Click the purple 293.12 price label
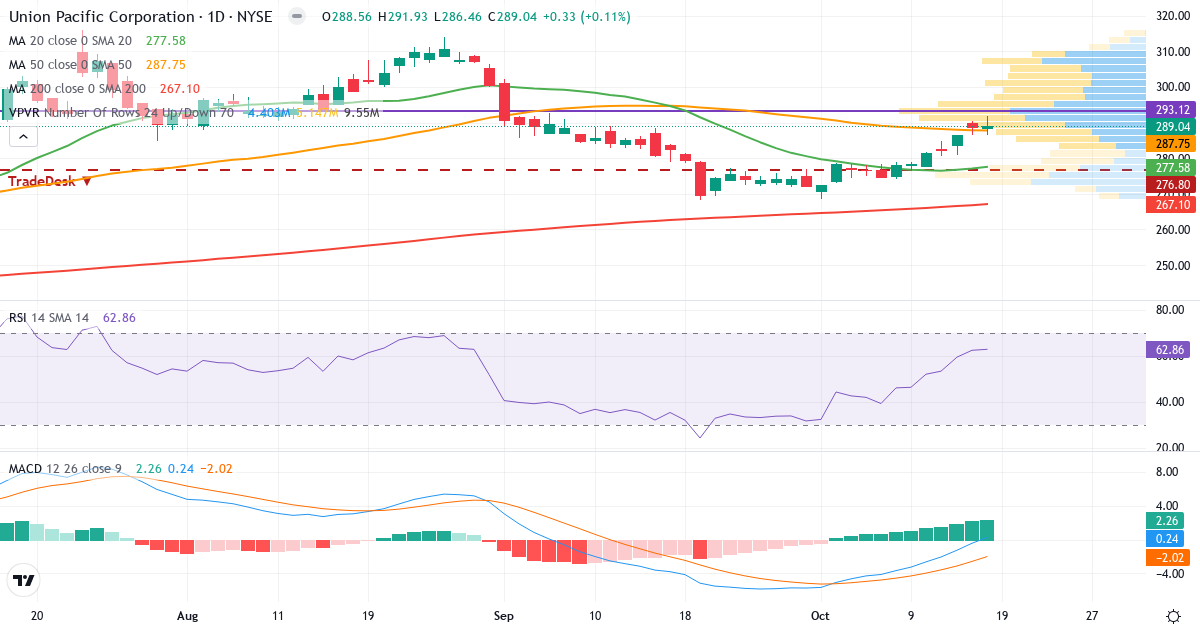1200x630 pixels. (x=1172, y=110)
